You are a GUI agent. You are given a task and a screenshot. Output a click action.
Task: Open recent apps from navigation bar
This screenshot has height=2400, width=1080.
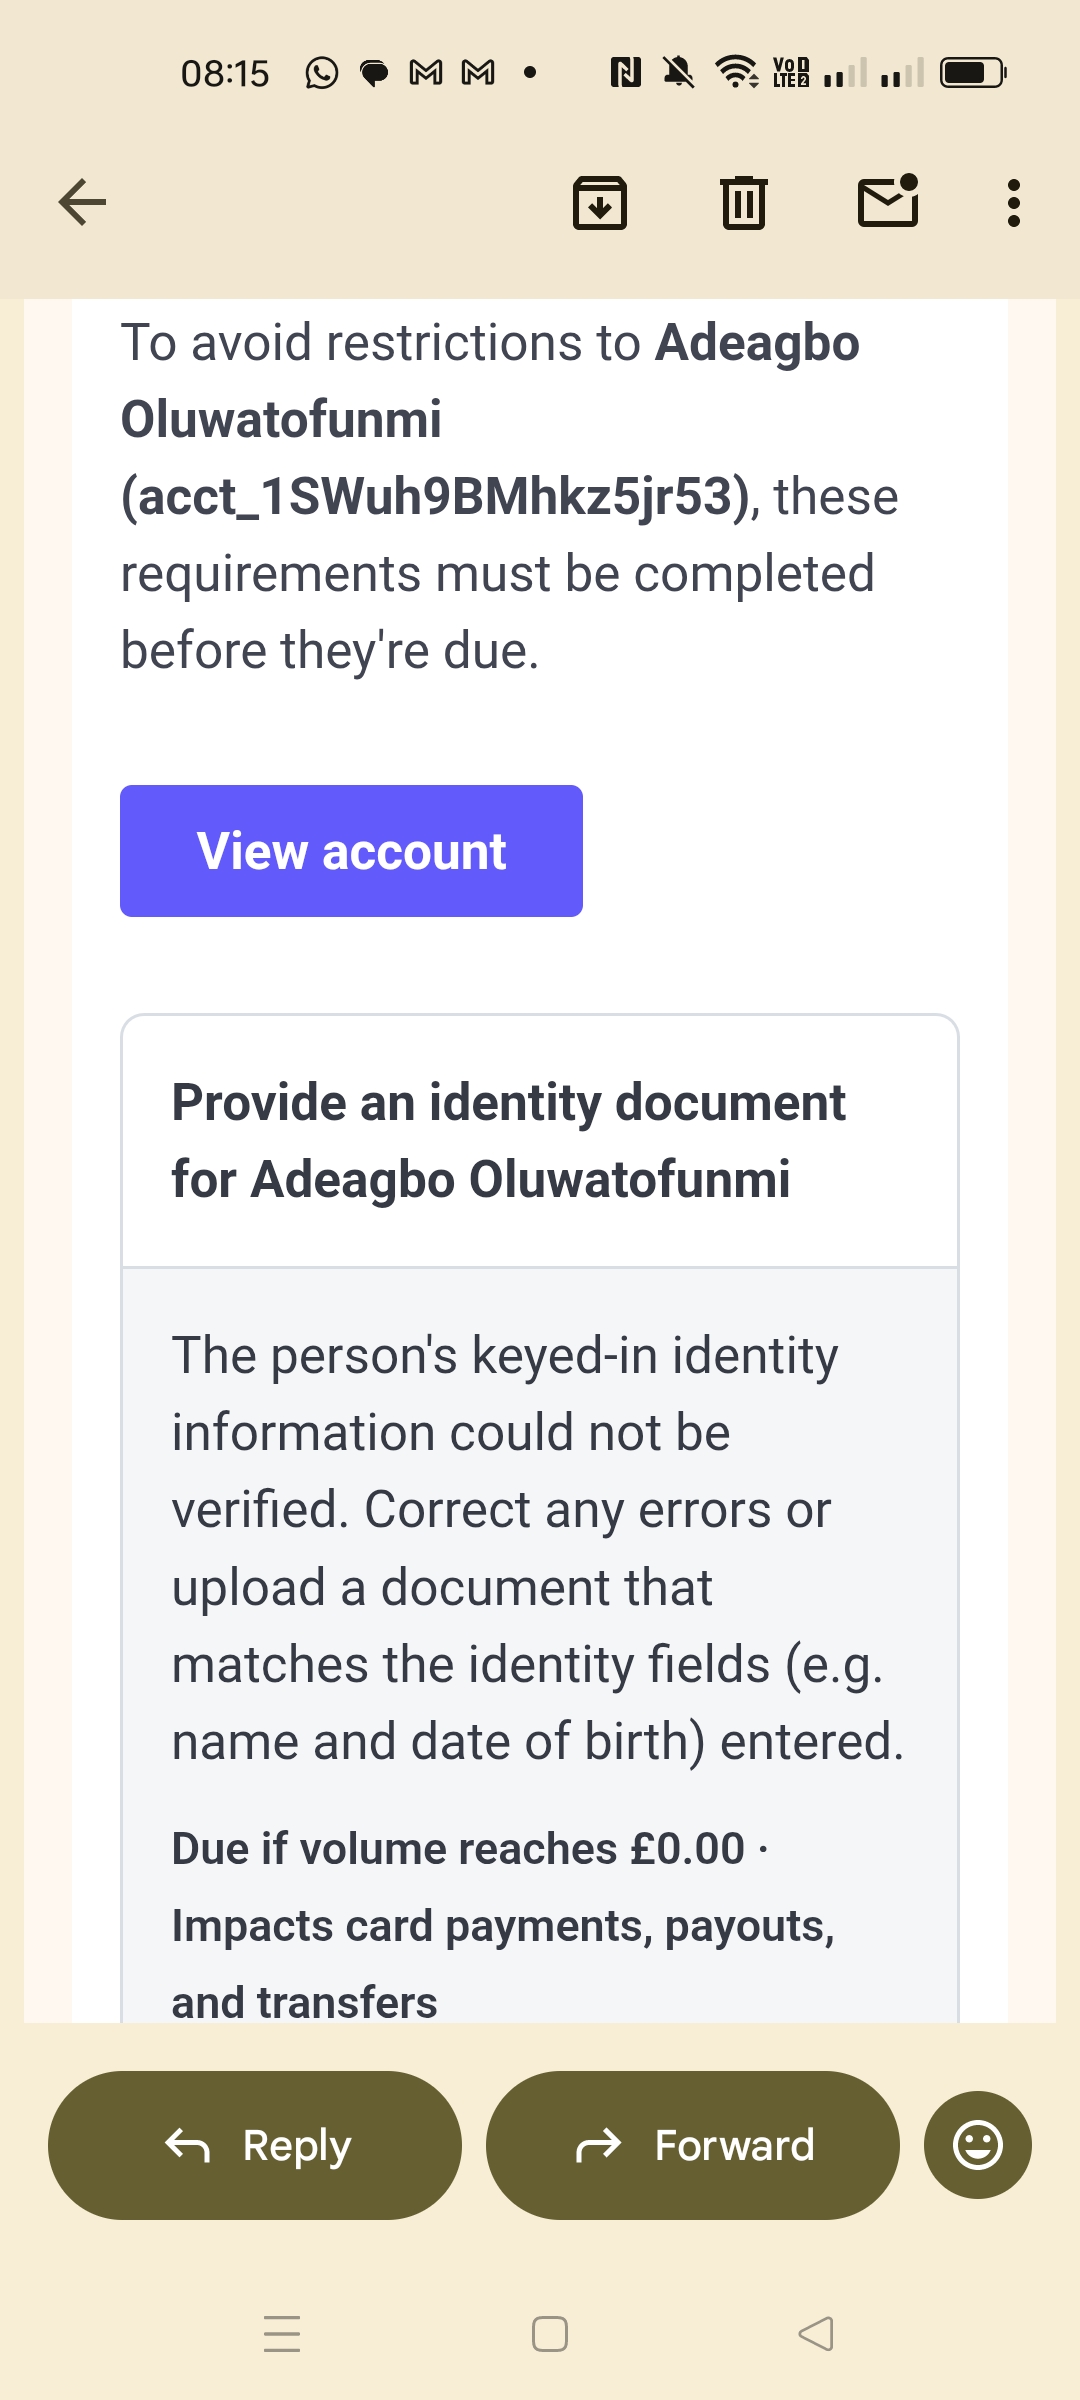[282, 2334]
